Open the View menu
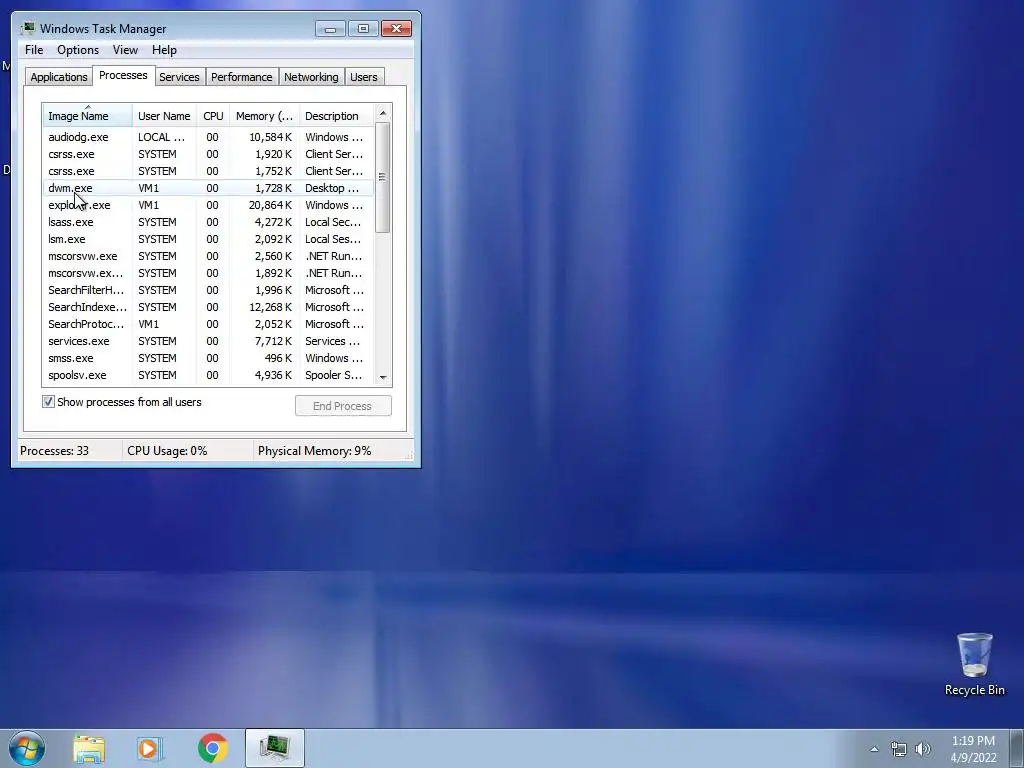The image size is (1024, 768). (125, 50)
